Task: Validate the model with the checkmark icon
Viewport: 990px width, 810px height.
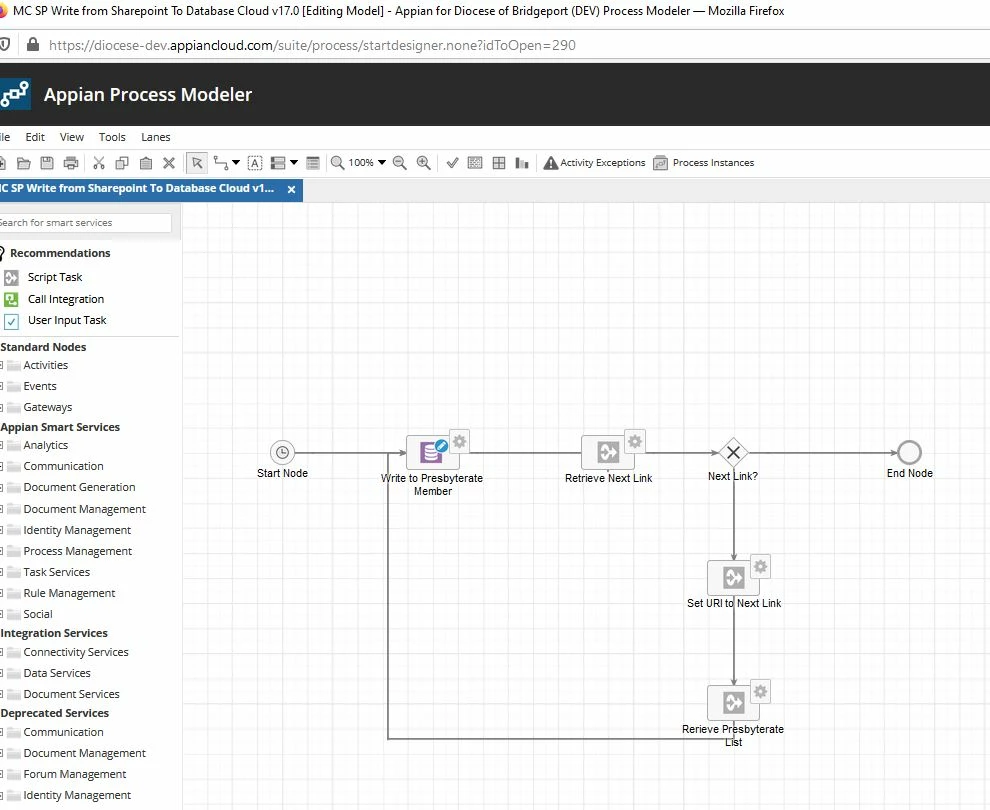Action: pos(452,163)
